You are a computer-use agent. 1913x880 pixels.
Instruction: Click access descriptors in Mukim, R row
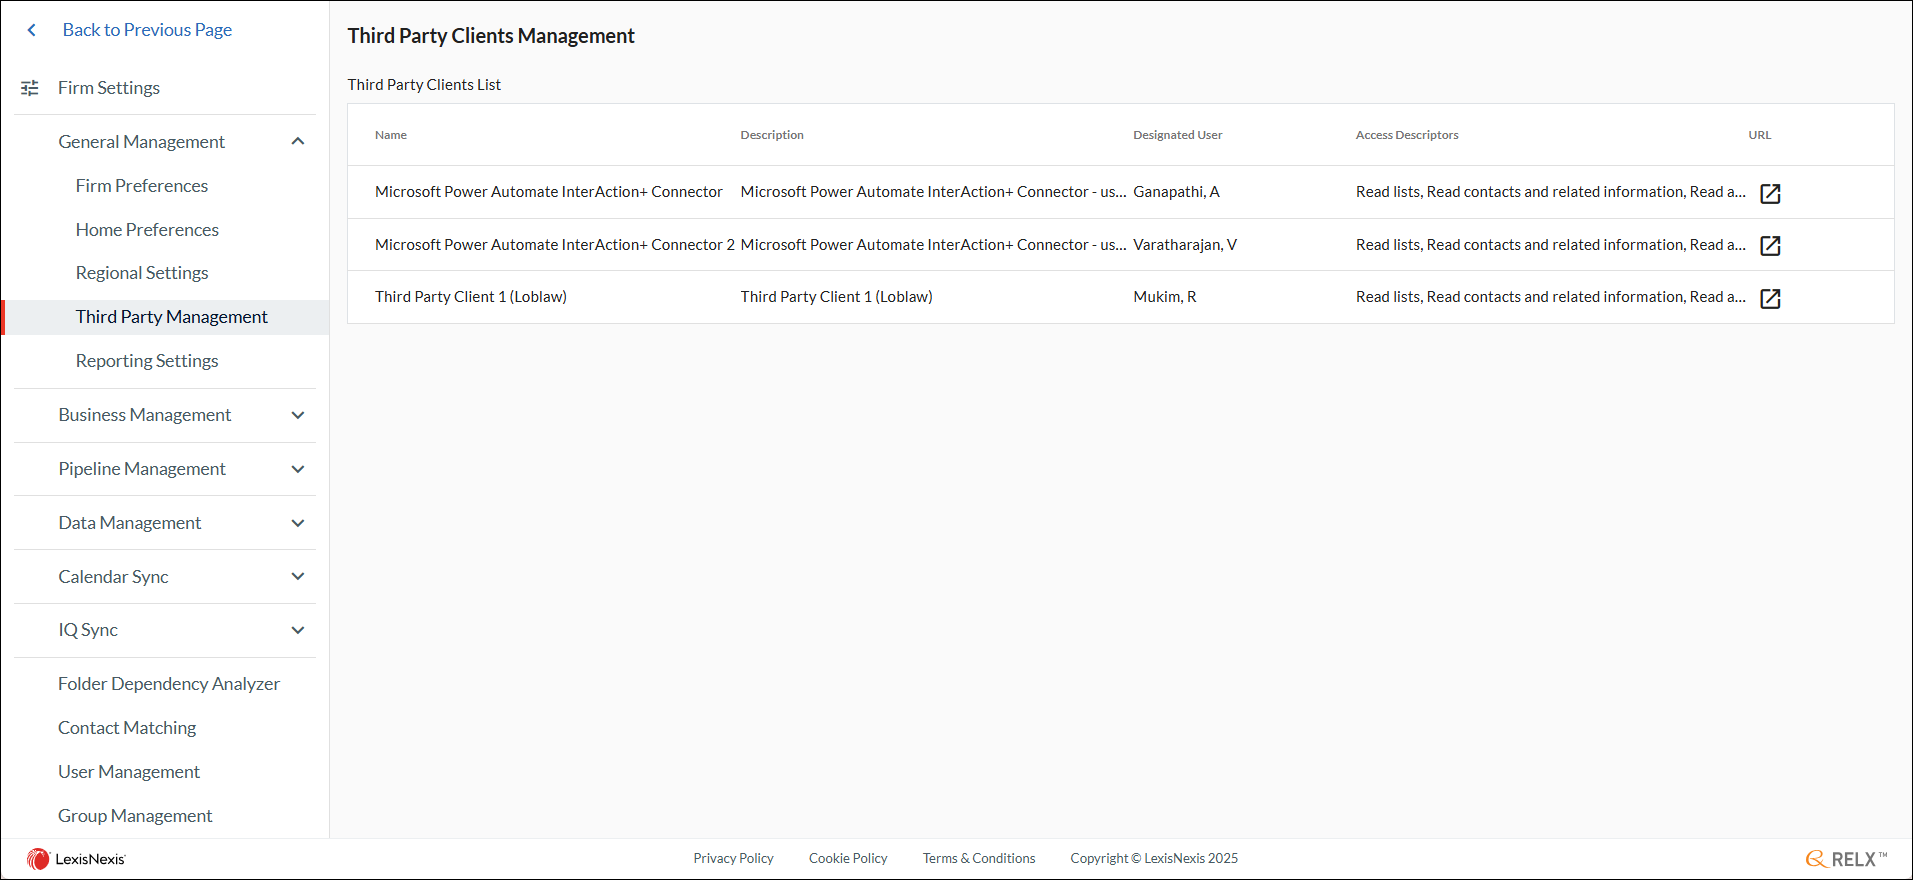tap(1551, 297)
